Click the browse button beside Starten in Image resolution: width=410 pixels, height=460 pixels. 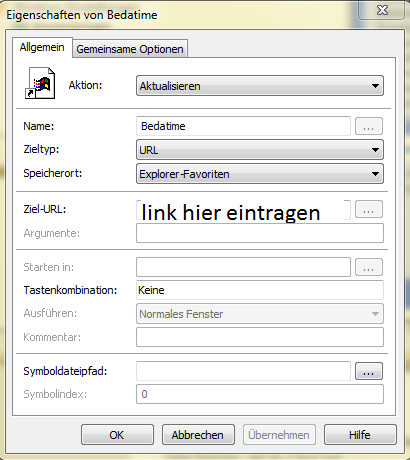pos(369,267)
